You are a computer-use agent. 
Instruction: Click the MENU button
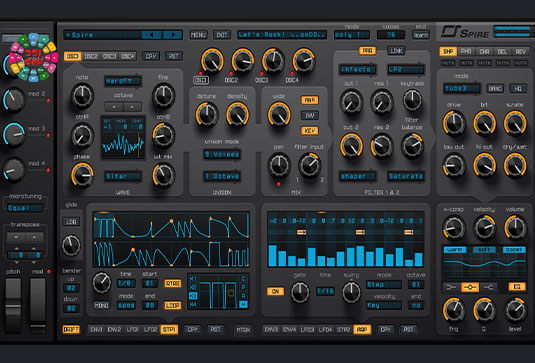click(x=199, y=35)
